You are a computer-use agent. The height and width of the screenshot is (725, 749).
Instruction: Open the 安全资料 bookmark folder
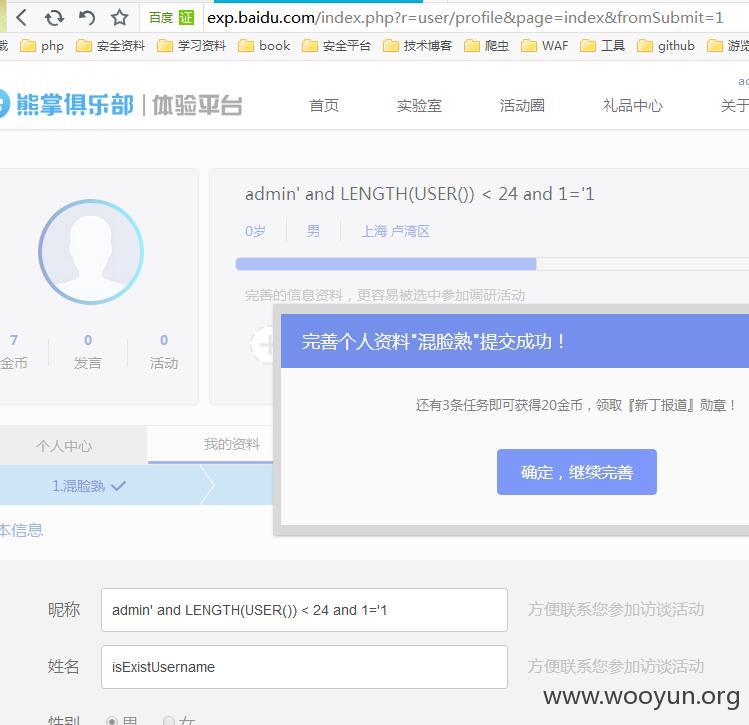click(x=110, y=46)
